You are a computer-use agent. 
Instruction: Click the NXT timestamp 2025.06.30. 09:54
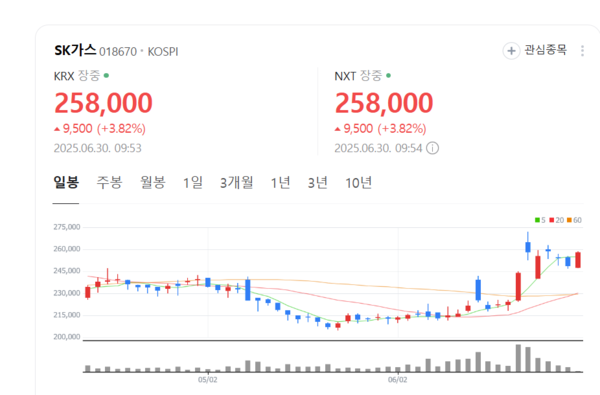click(378, 148)
